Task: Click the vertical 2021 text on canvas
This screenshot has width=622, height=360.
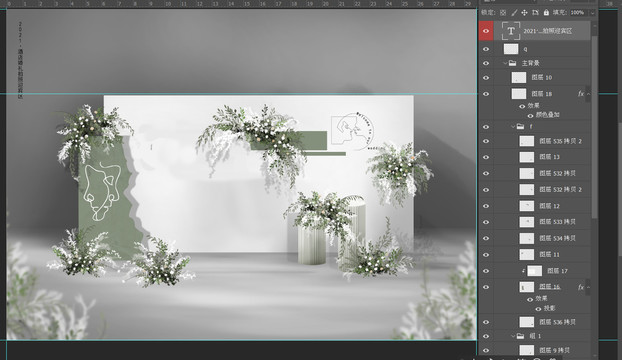Action: [20, 59]
